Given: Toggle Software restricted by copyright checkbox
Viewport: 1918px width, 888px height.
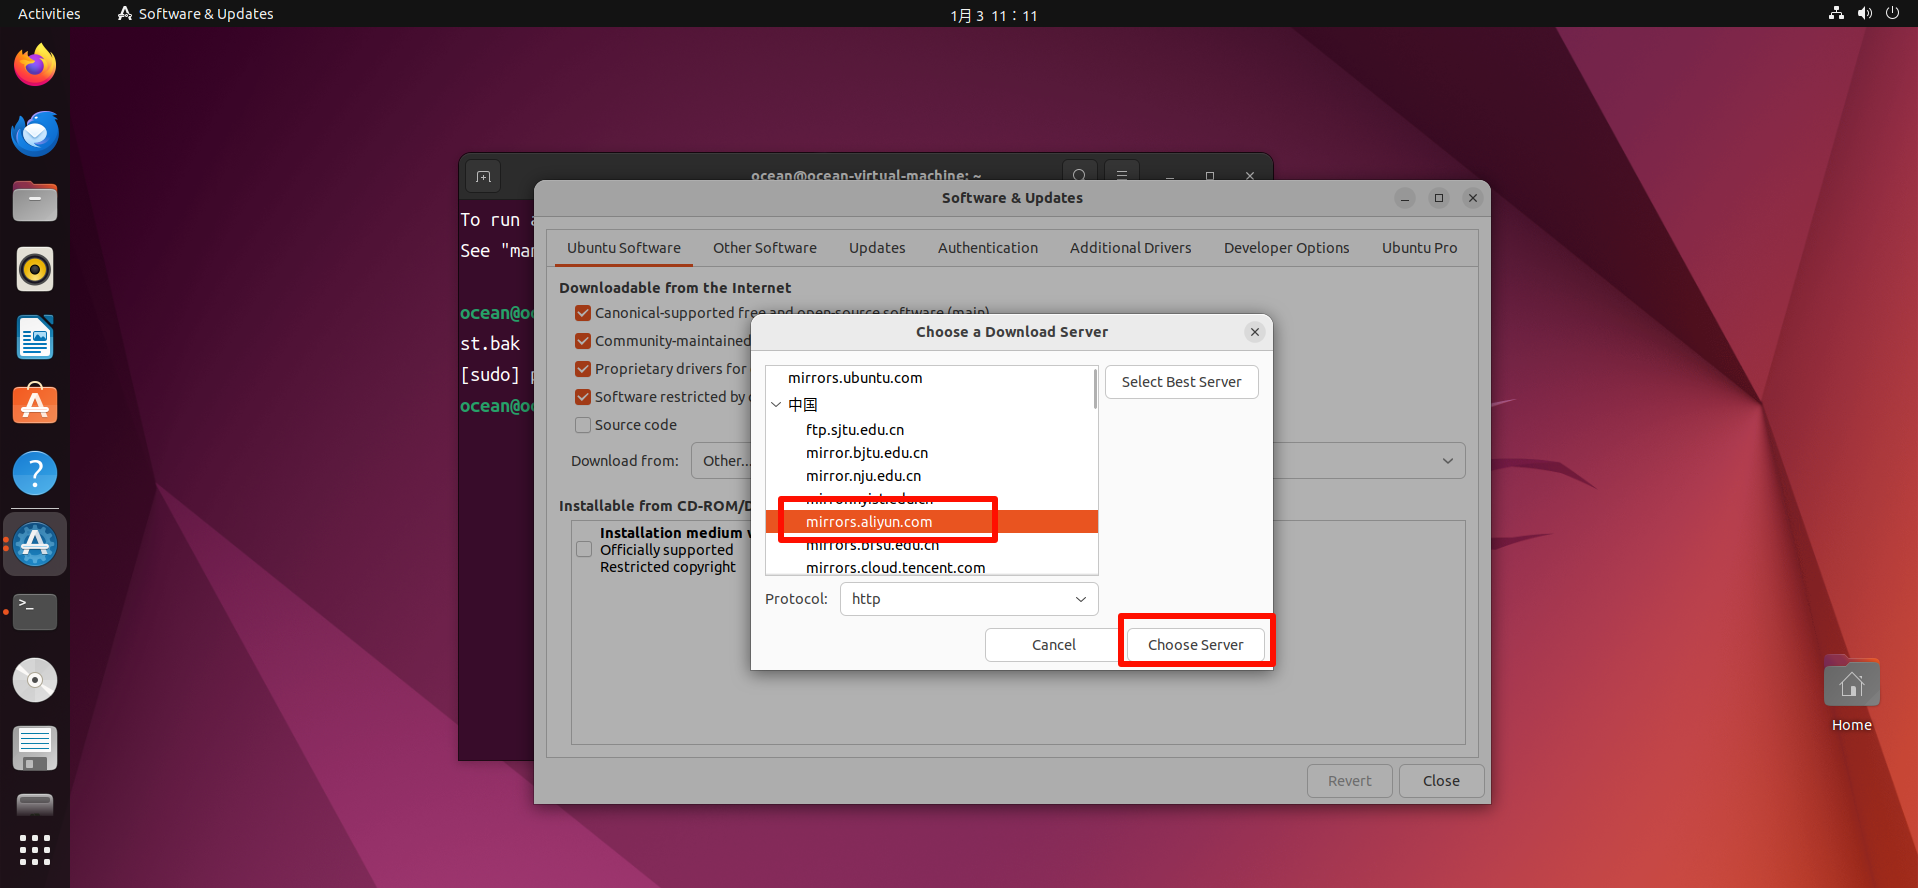Looking at the screenshot, I should pyautogui.click(x=583, y=397).
